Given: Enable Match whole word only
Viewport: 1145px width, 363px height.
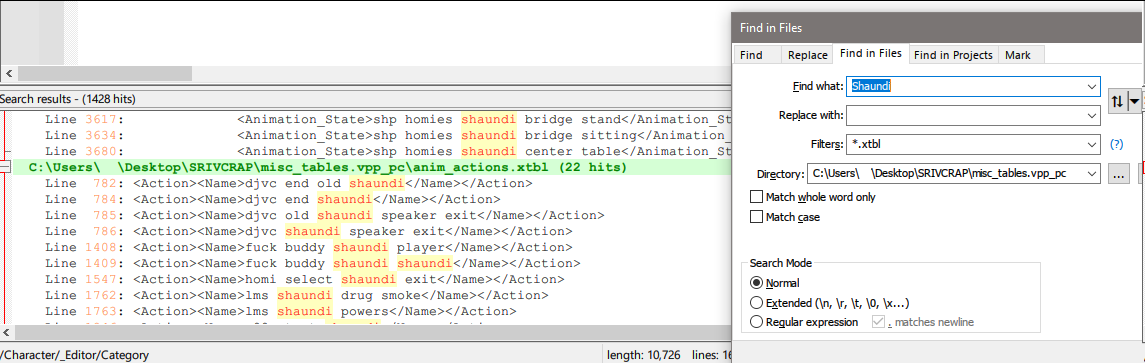Looking at the screenshot, I should [x=757, y=197].
